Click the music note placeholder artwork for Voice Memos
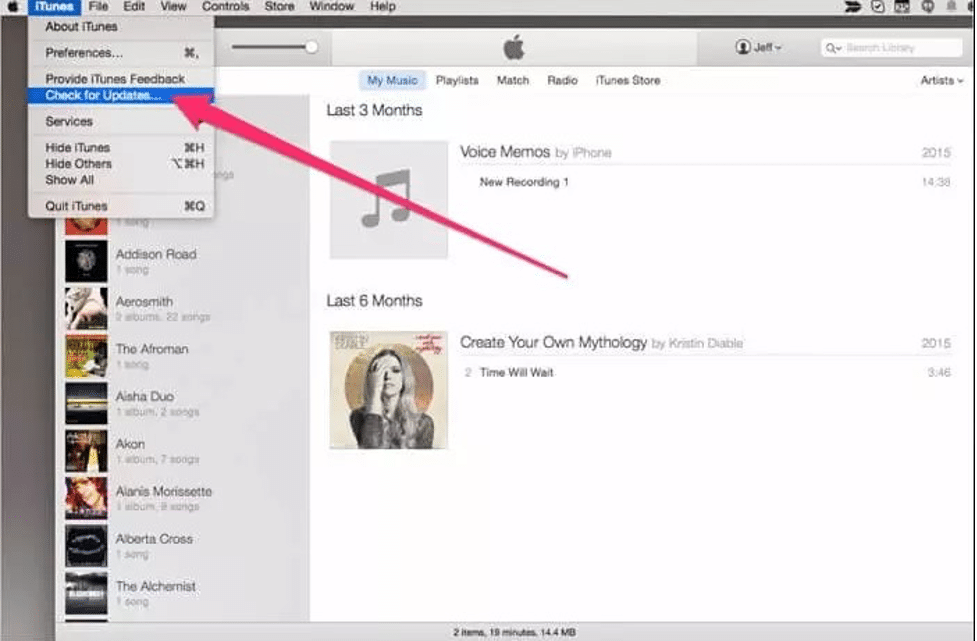 click(389, 200)
